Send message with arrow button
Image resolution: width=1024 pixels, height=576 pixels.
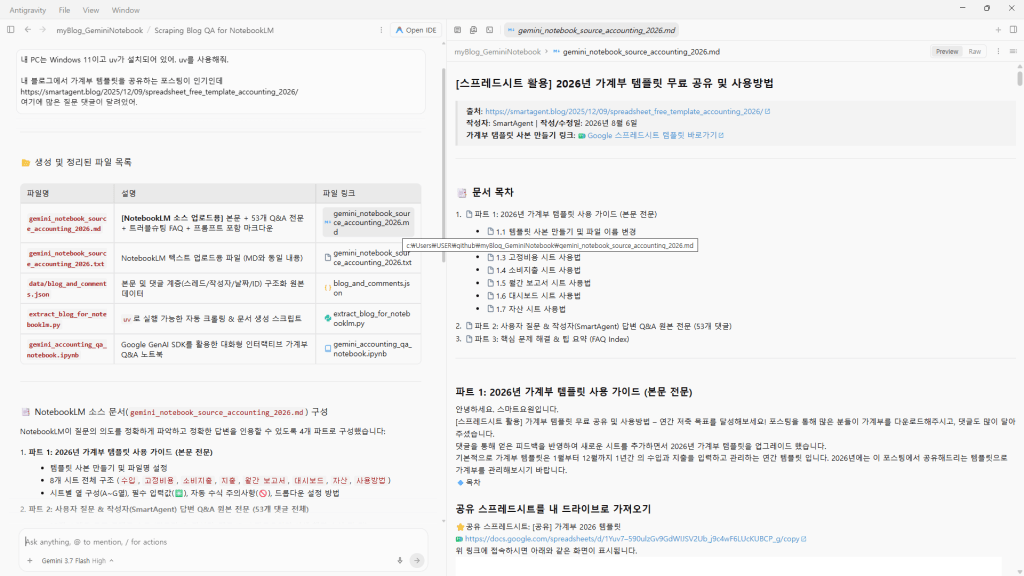(x=417, y=560)
